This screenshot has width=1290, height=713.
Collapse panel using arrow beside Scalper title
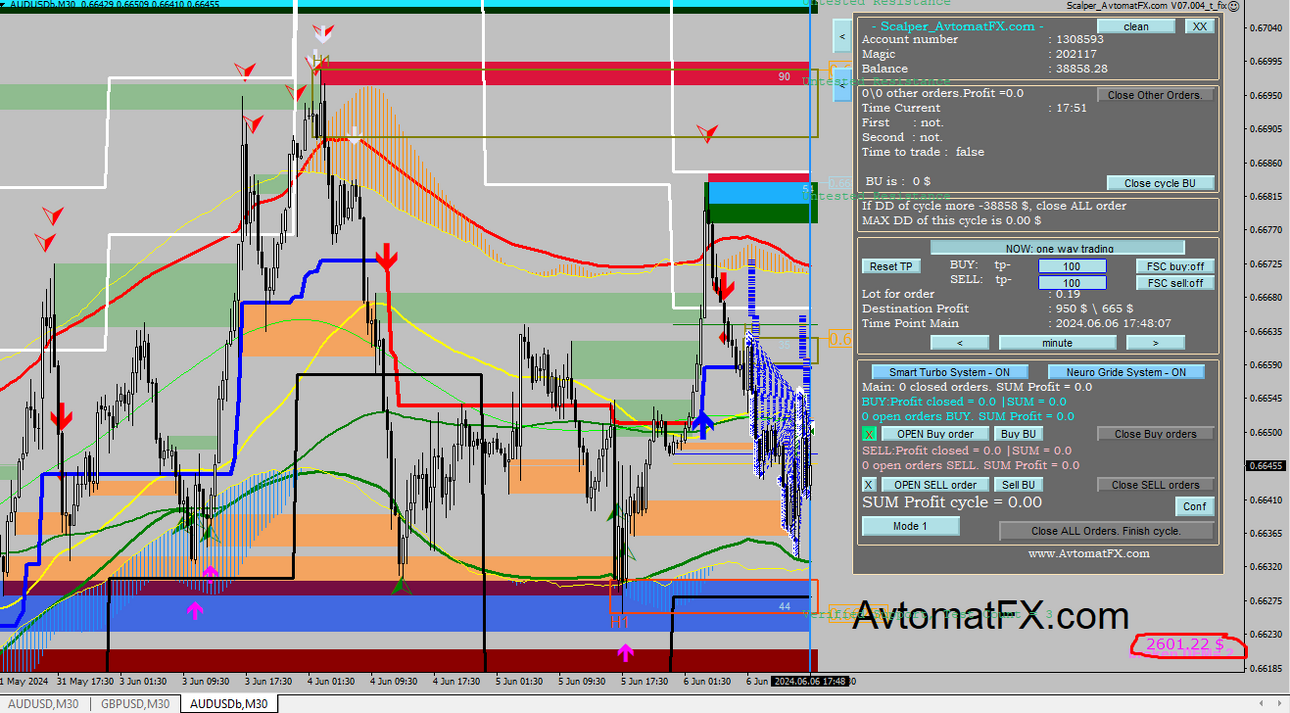point(842,37)
